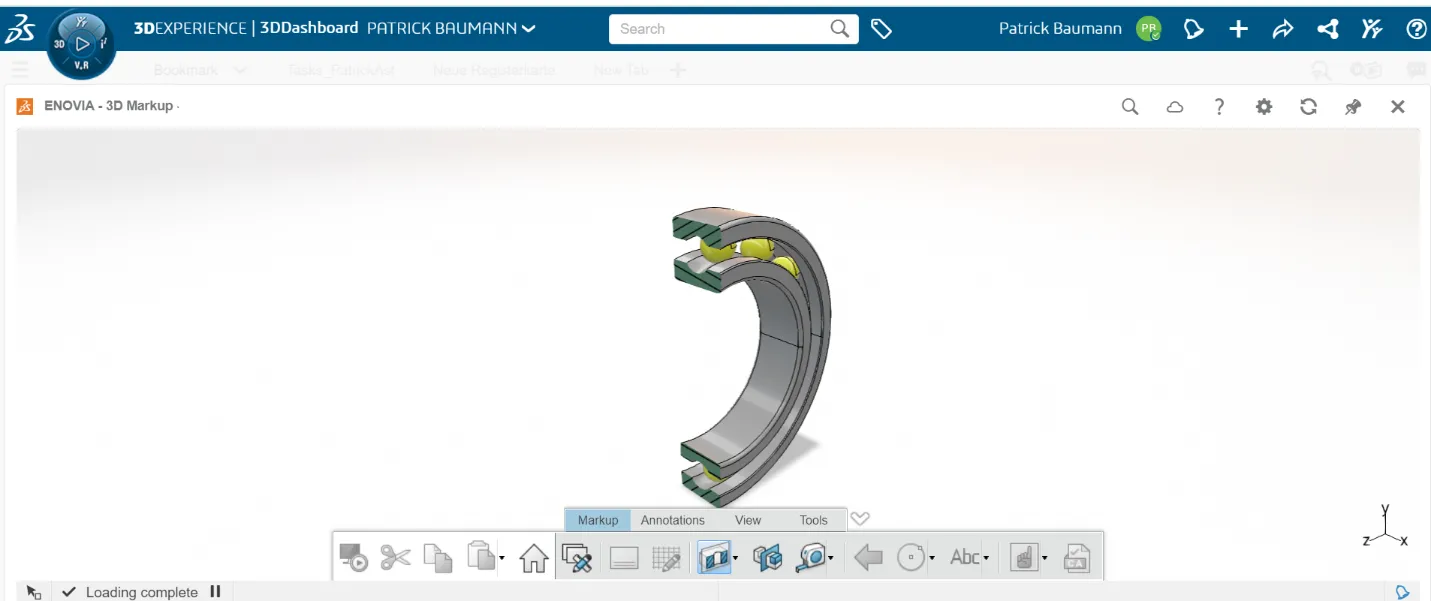Screen dimensions: 1431x601
Task: Pause loading with the pause toggle
Action: pyautogui.click(x=215, y=591)
